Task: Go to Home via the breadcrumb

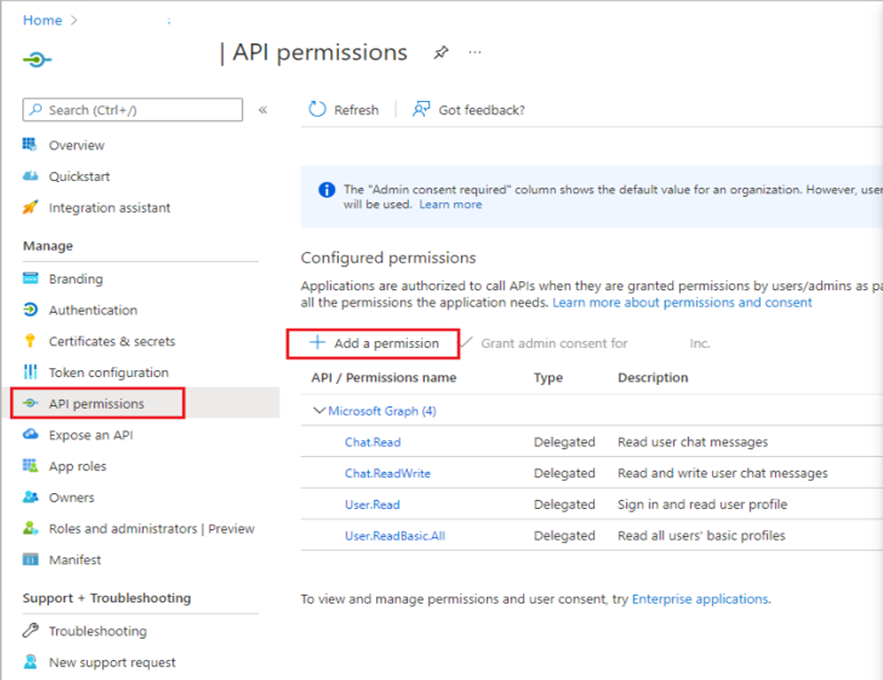Action: click(42, 20)
